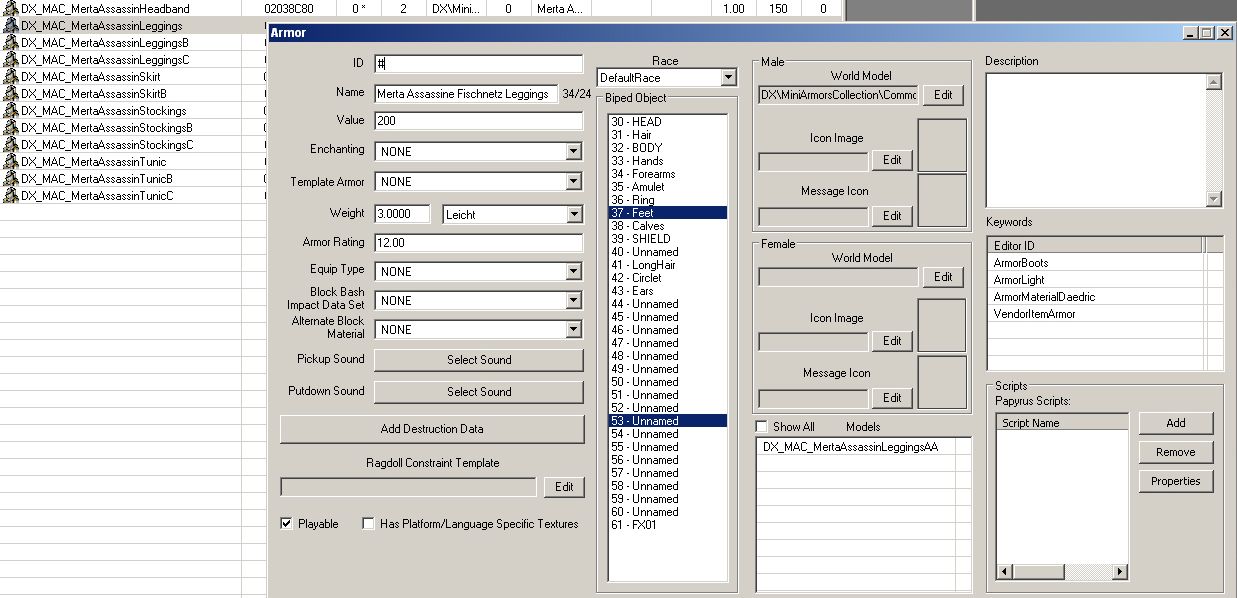Open the Race dropdown
This screenshot has width=1237, height=598.
[x=727, y=78]
